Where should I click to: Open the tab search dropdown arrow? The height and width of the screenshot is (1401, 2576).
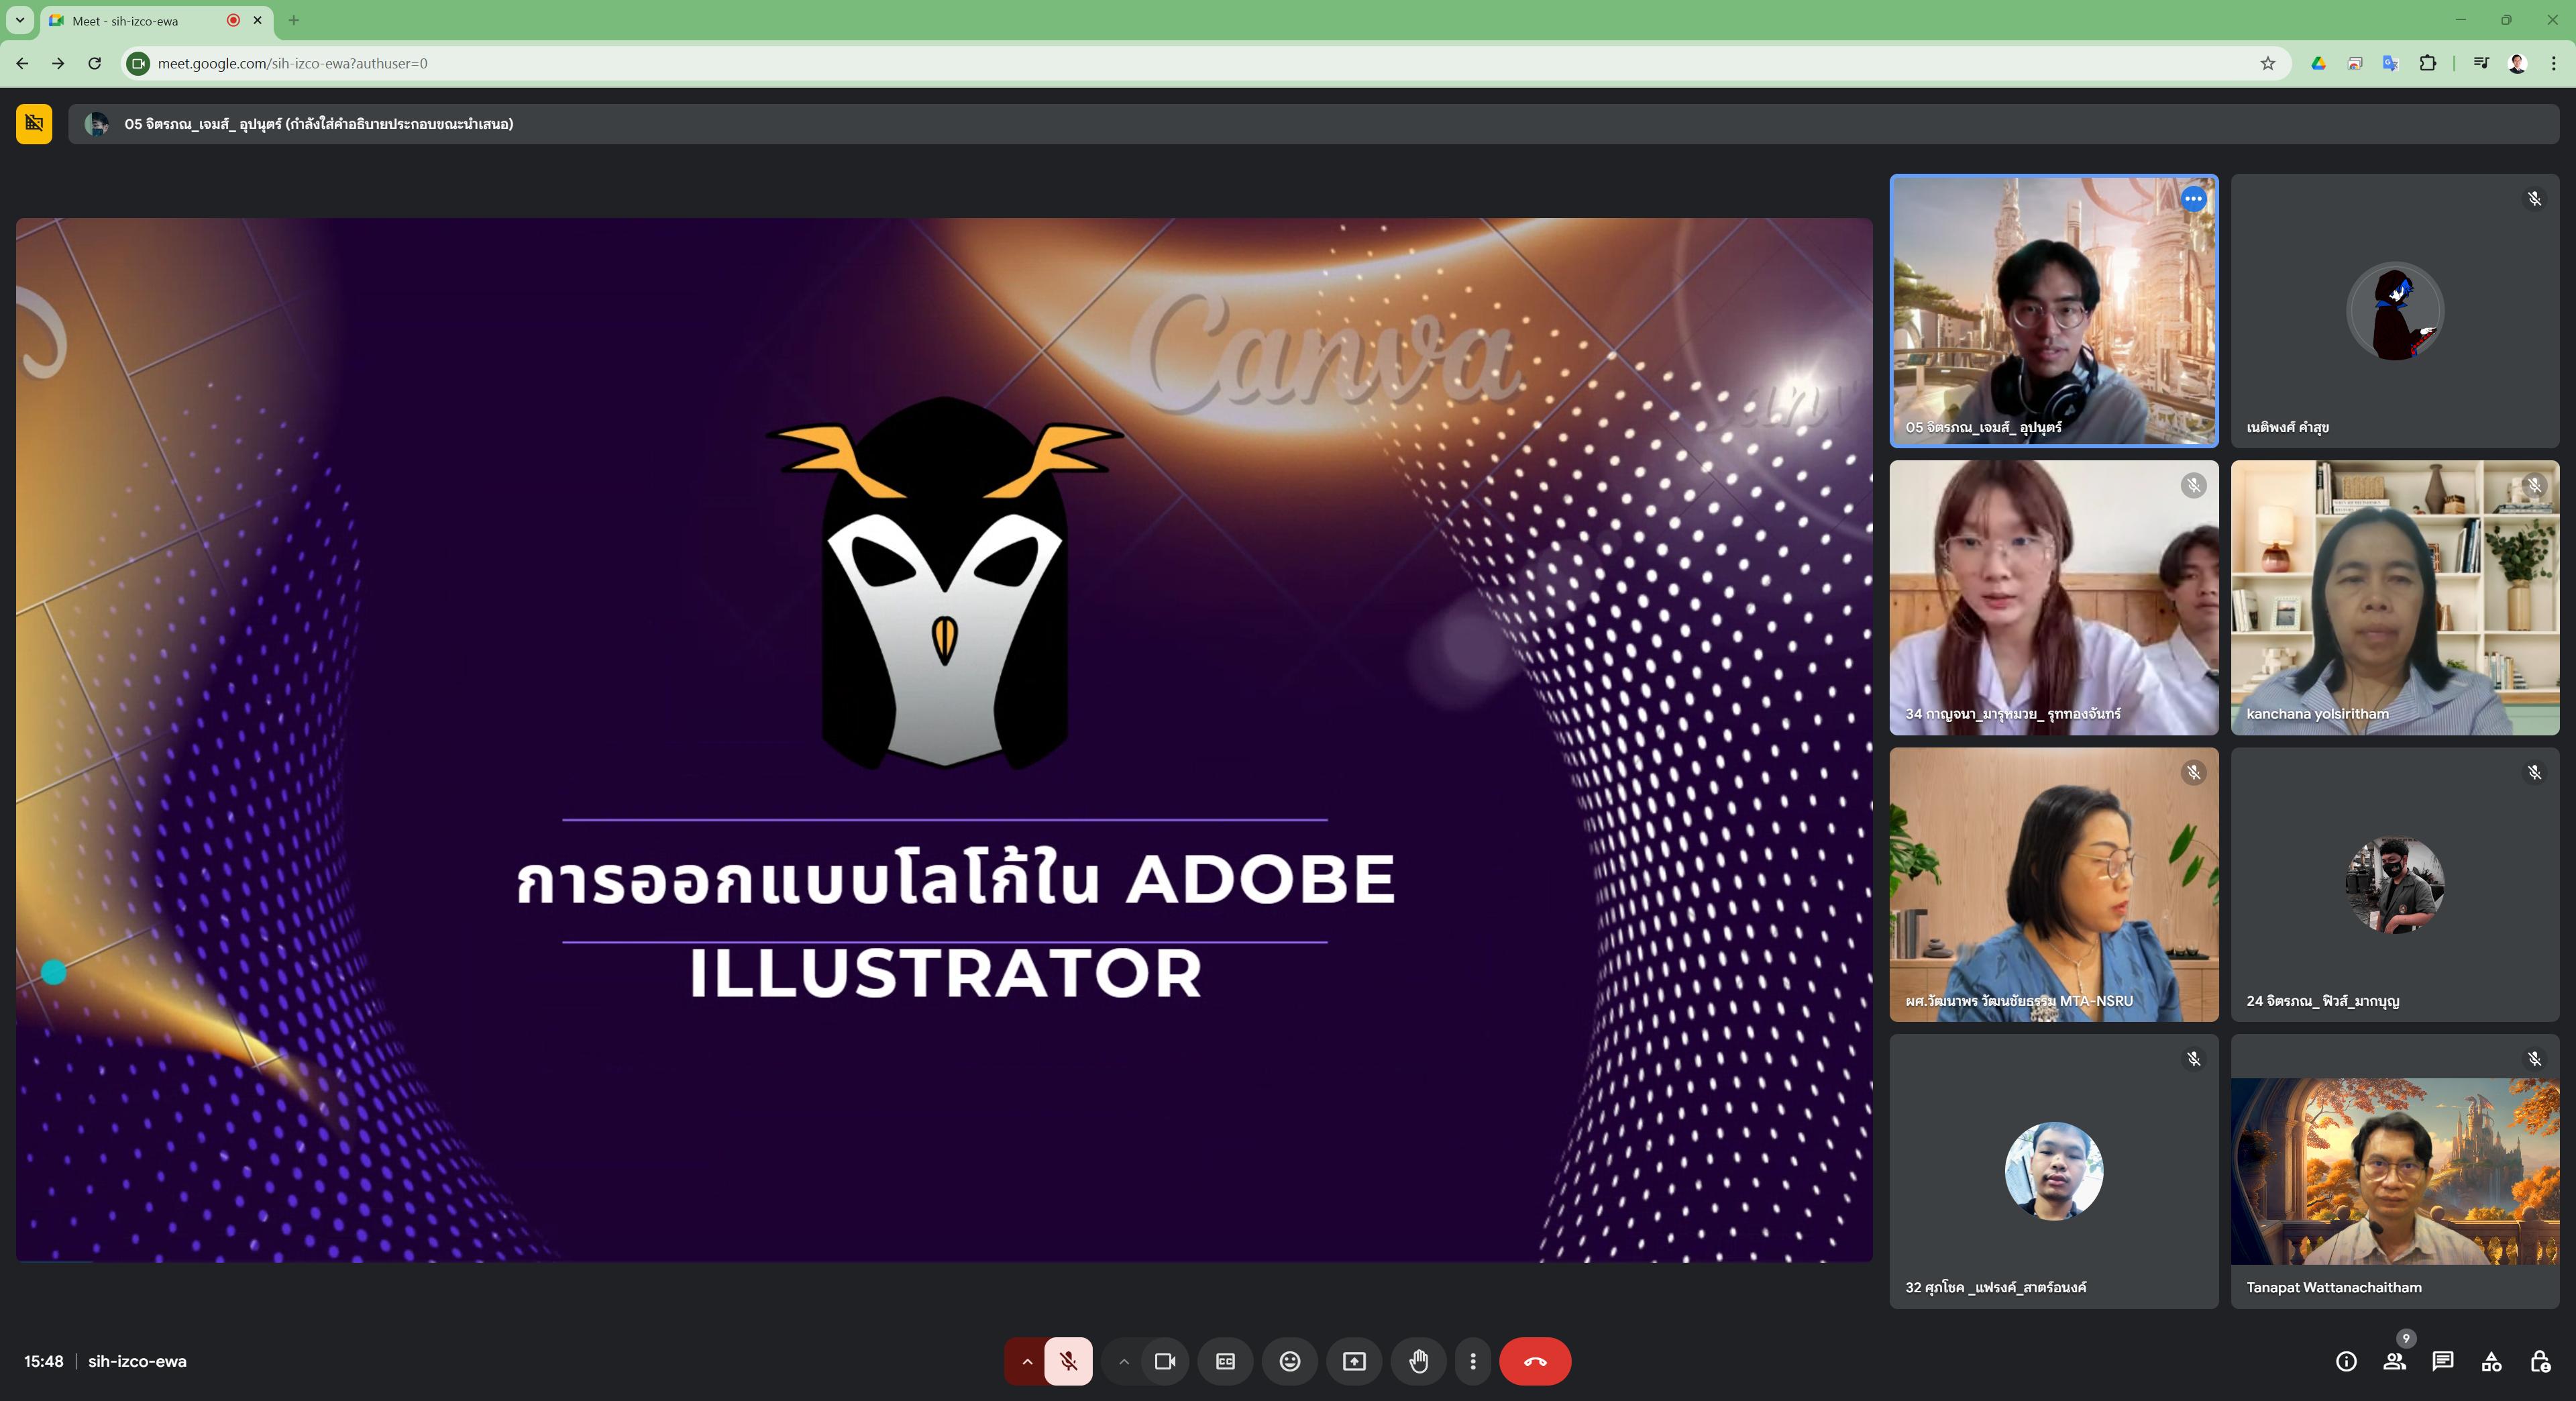(x=19, y=20)
